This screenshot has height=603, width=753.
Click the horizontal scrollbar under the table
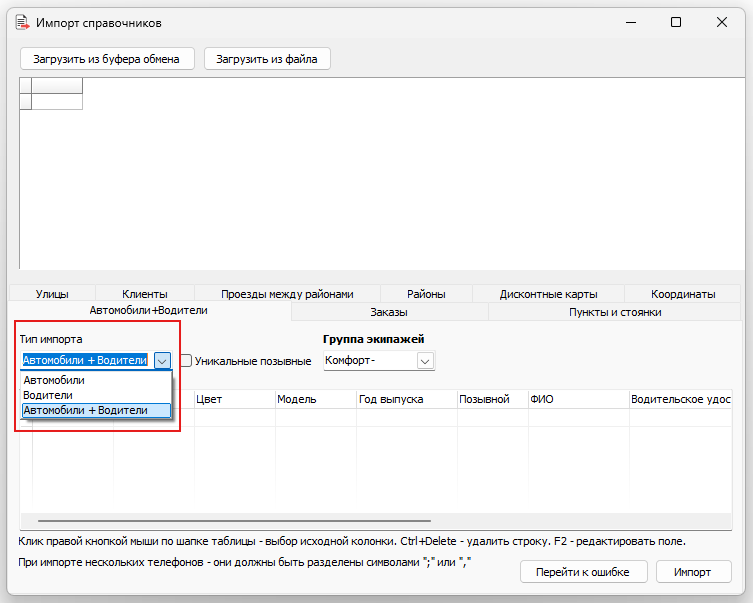pyautogui.click(x=234, y=521)
